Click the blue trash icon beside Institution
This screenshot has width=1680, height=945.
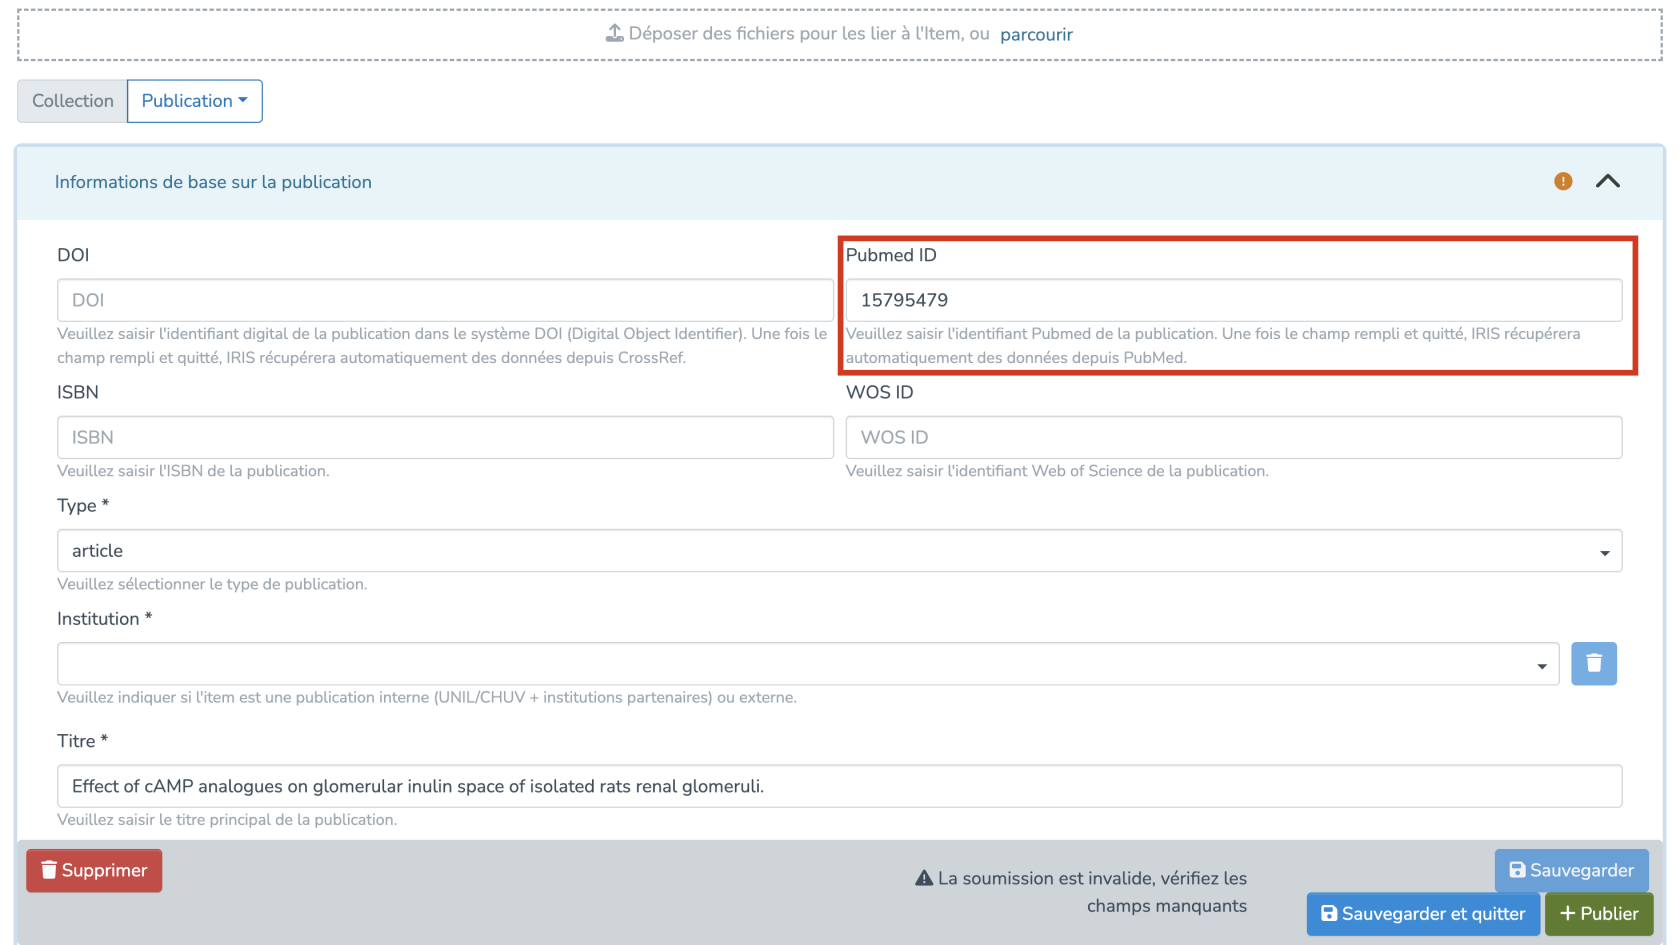click(1593, 663)
